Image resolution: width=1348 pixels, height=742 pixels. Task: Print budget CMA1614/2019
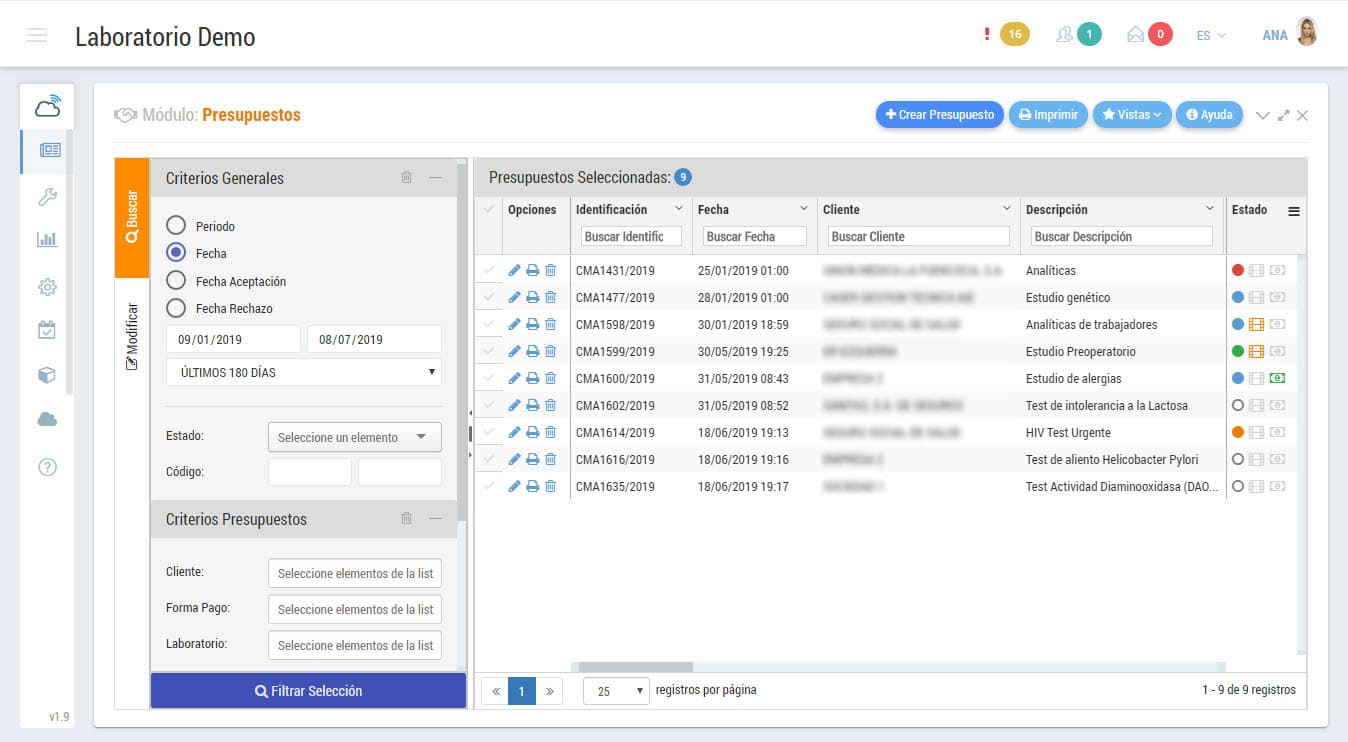point(533,432)
